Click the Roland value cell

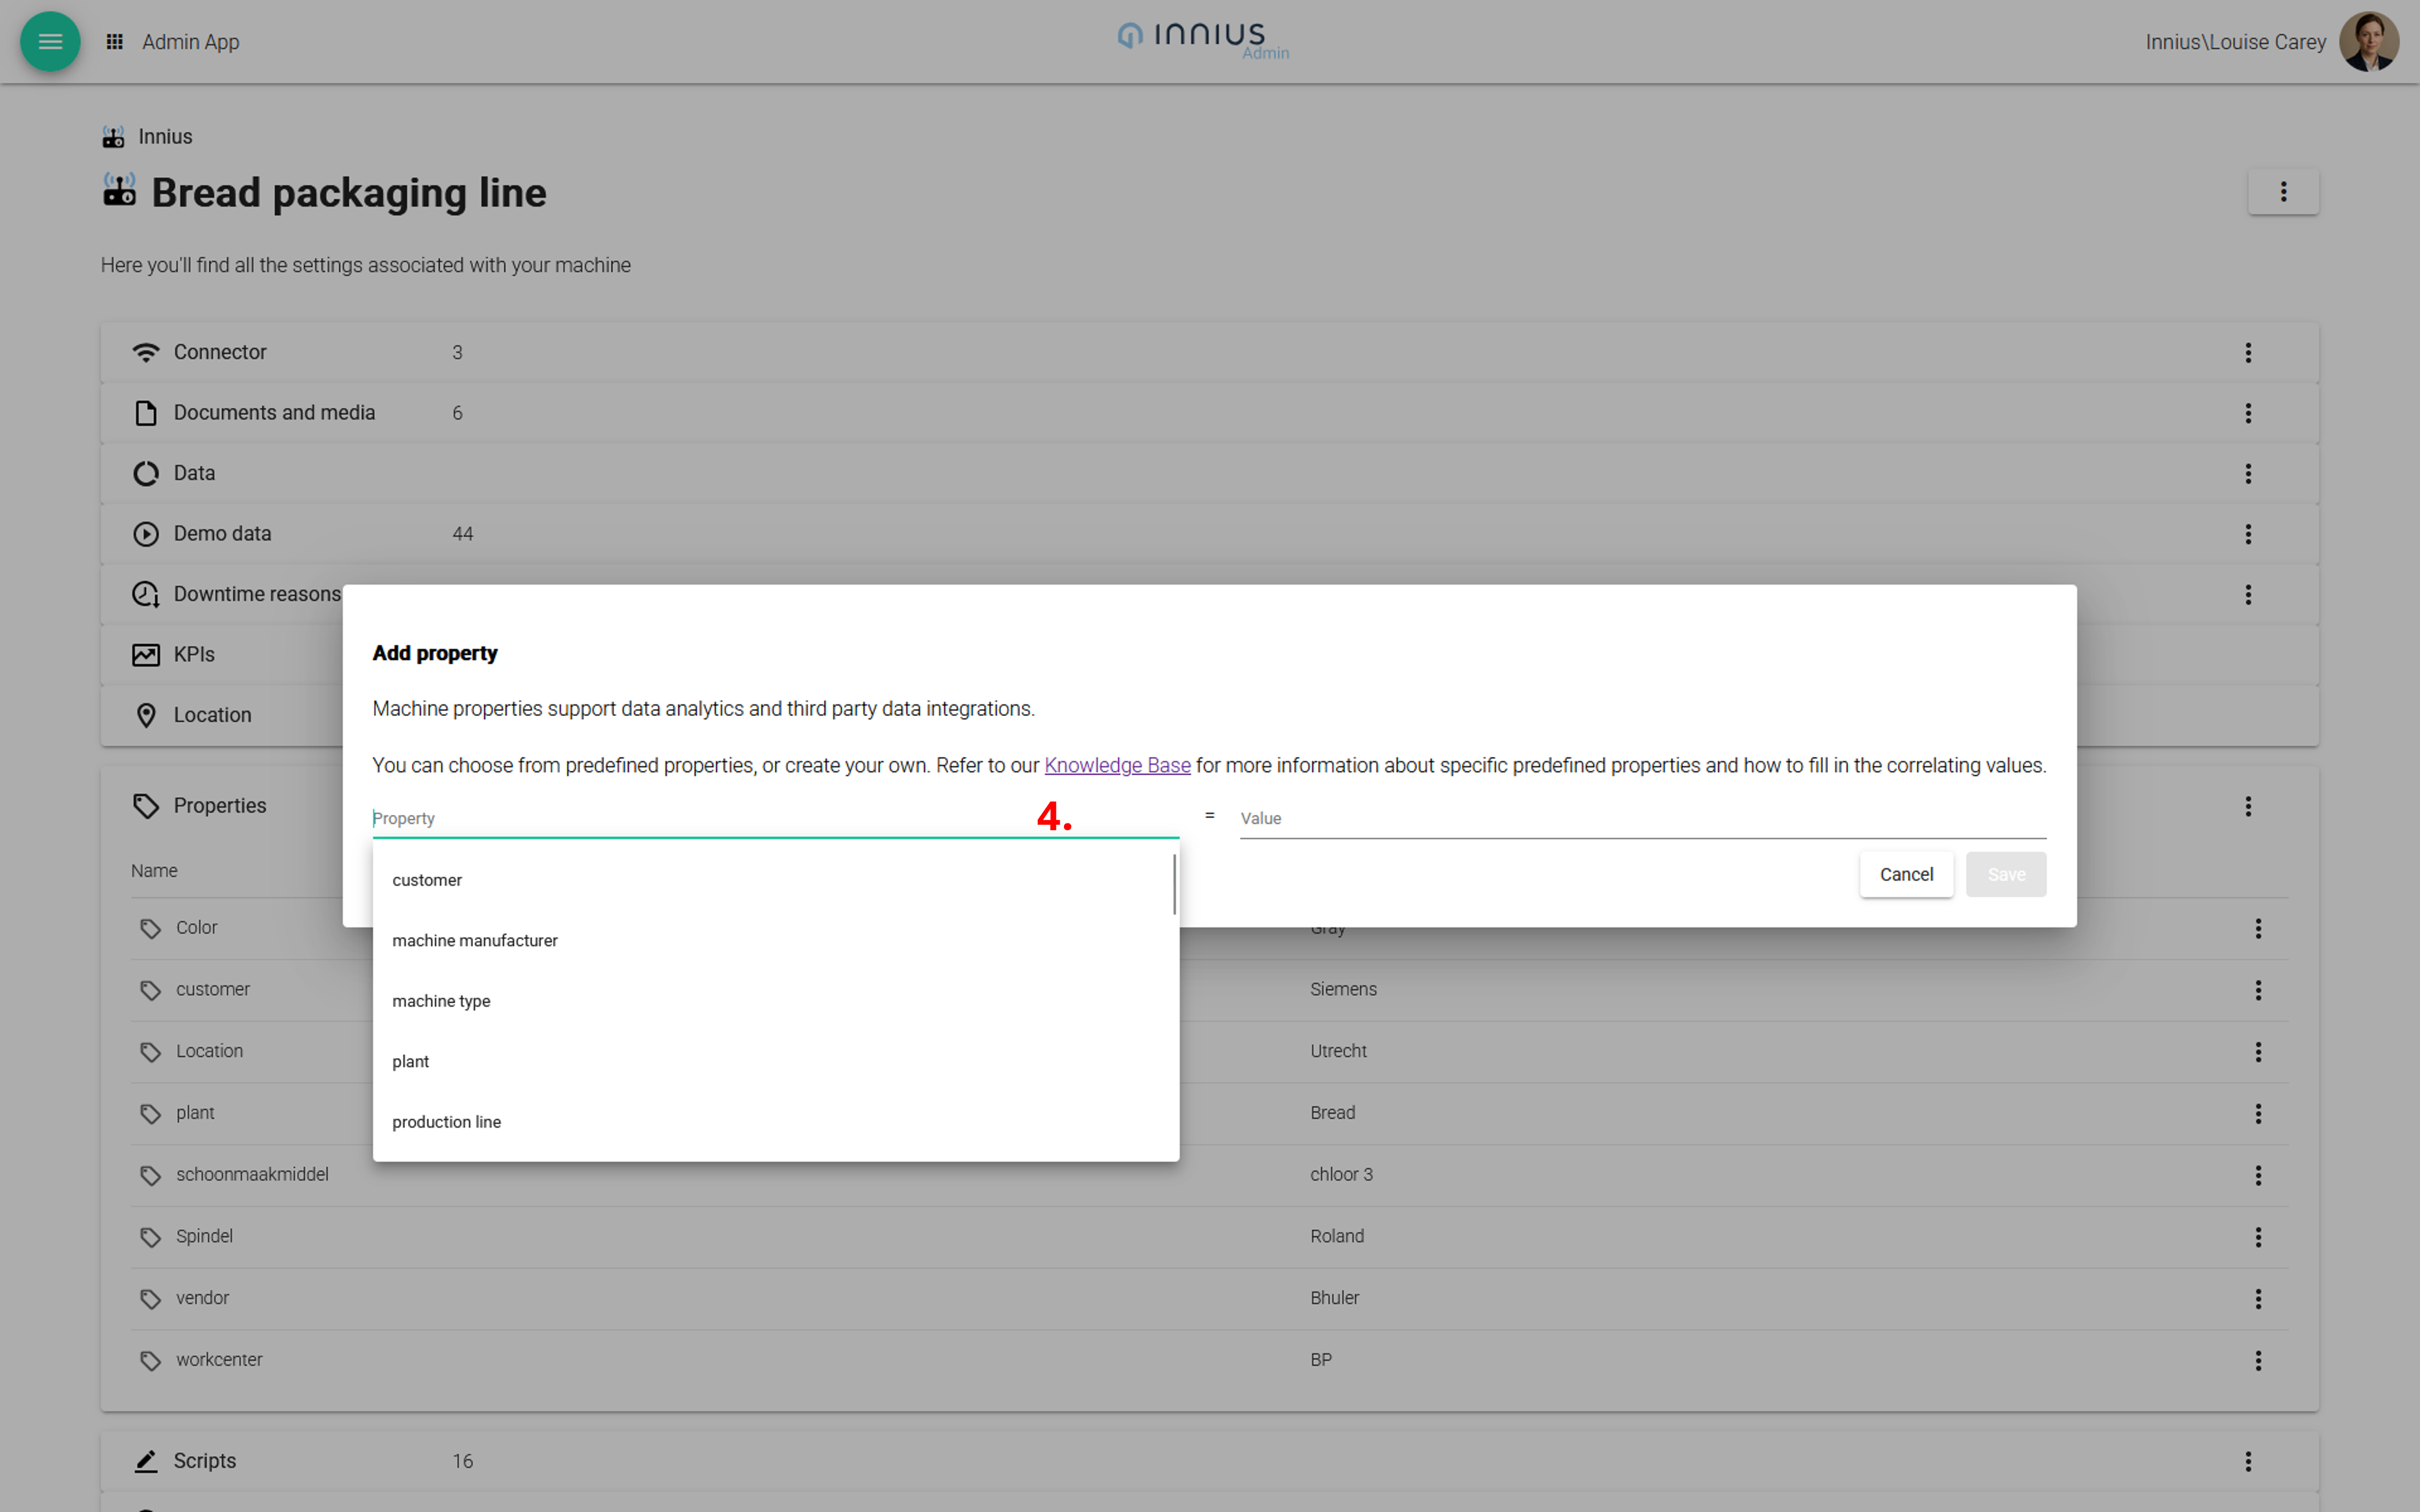[1337, 1236]
